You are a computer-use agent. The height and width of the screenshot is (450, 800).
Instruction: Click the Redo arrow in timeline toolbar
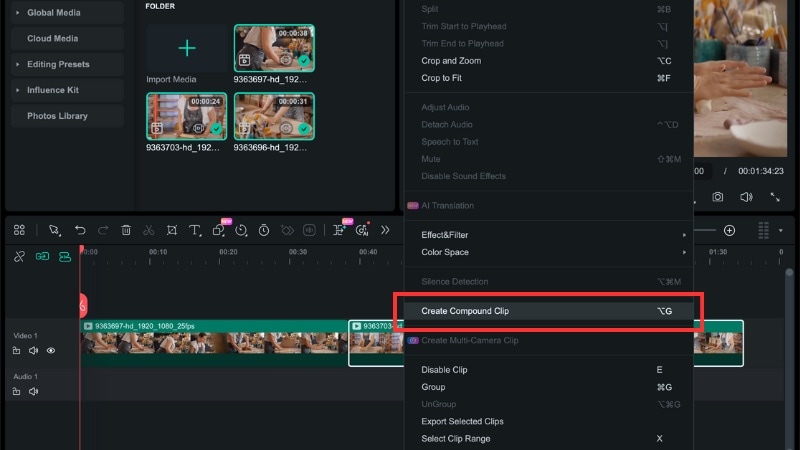pyautogui.click(x=103, y=230)
